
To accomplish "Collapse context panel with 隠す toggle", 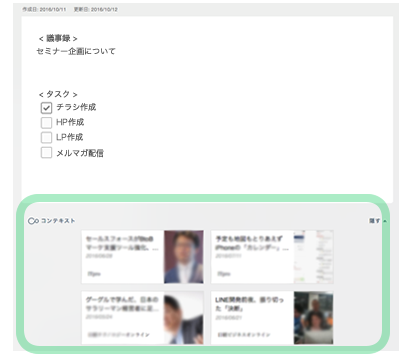I will (x=377, y=221).
